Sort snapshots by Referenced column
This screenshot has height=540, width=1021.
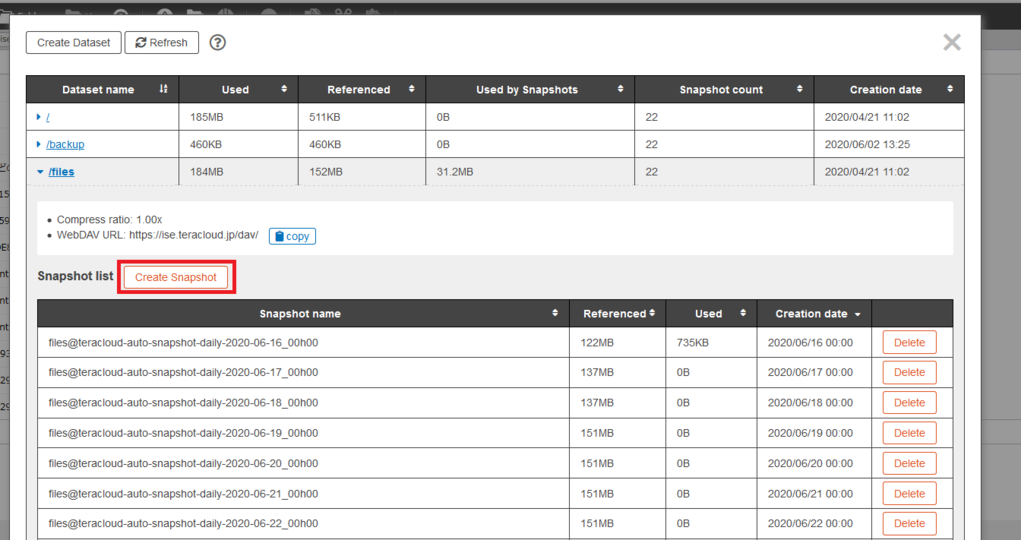pyautogui.click(x=619, y=314)
